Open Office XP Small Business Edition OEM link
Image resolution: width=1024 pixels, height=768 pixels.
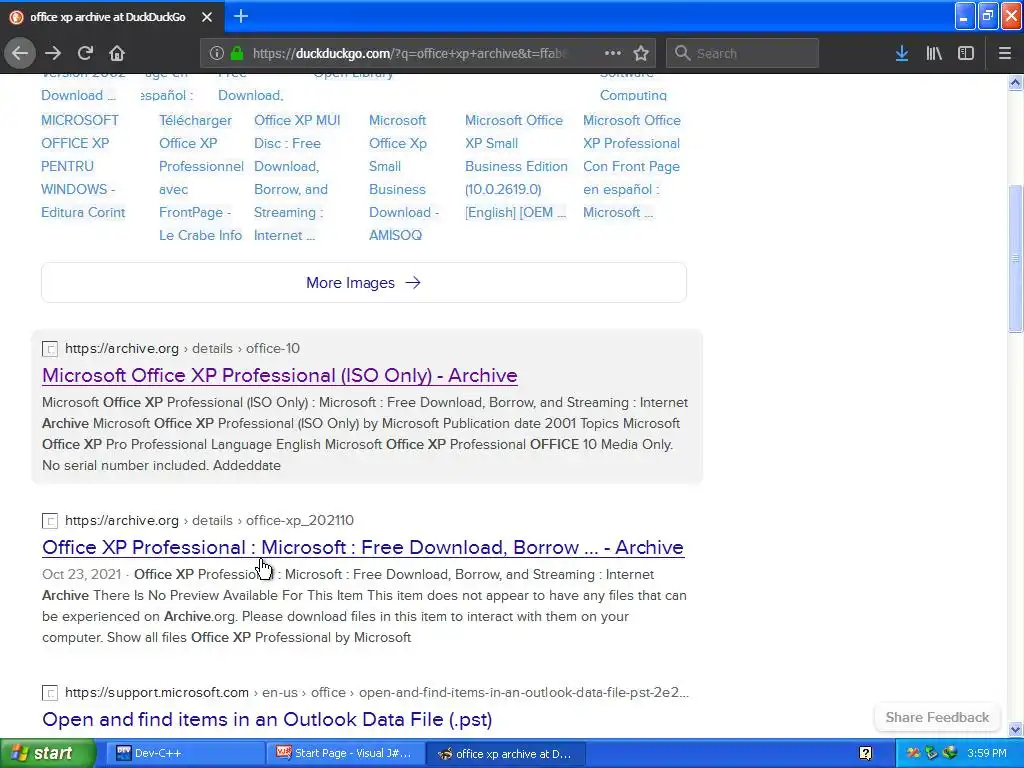[516, 166]
